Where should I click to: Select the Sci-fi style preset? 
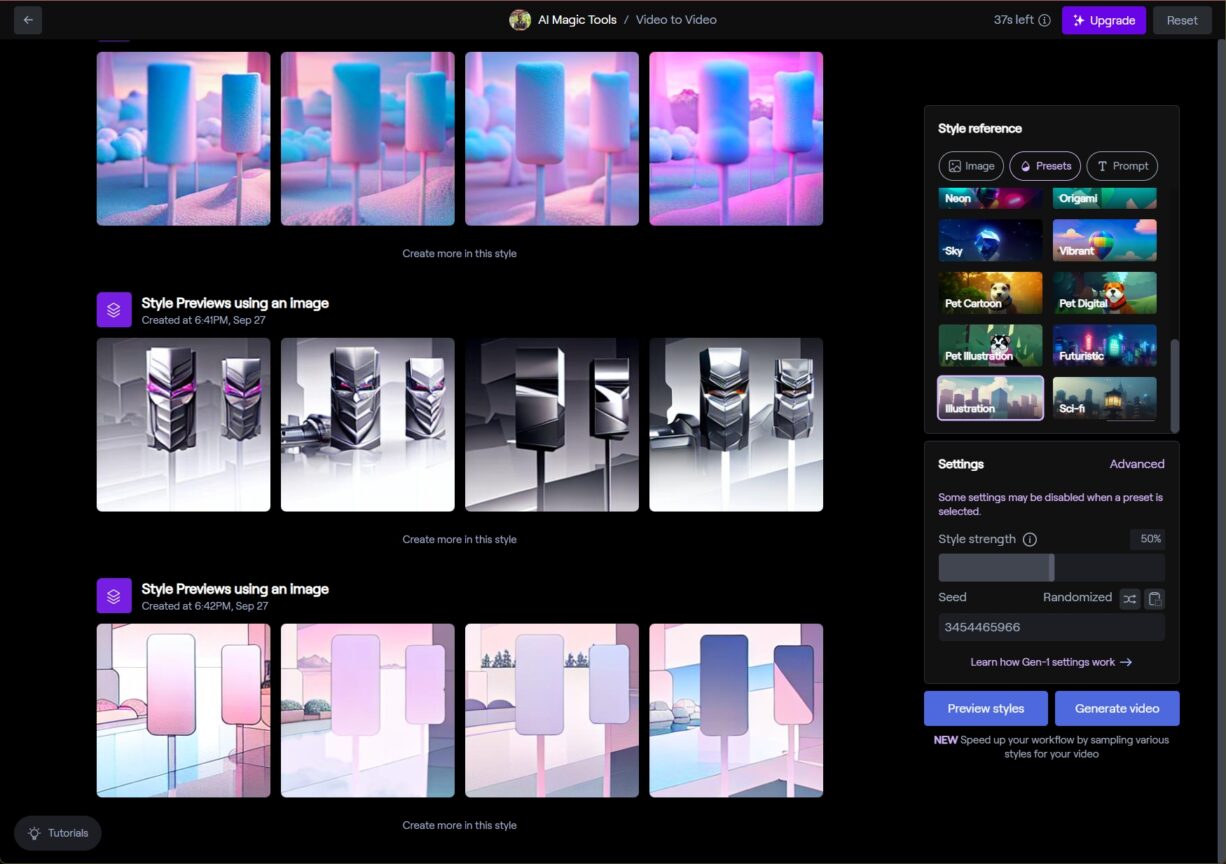1104,399
